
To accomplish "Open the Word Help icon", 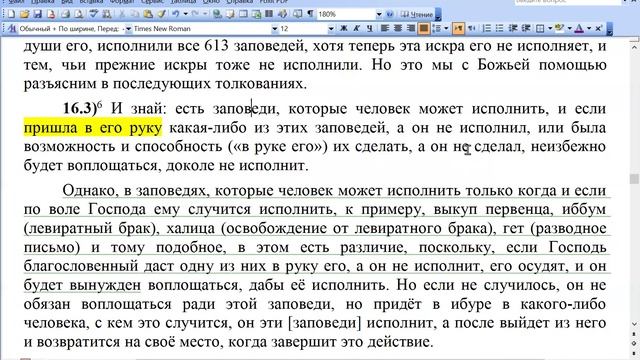I will click(x=389, y=14).
